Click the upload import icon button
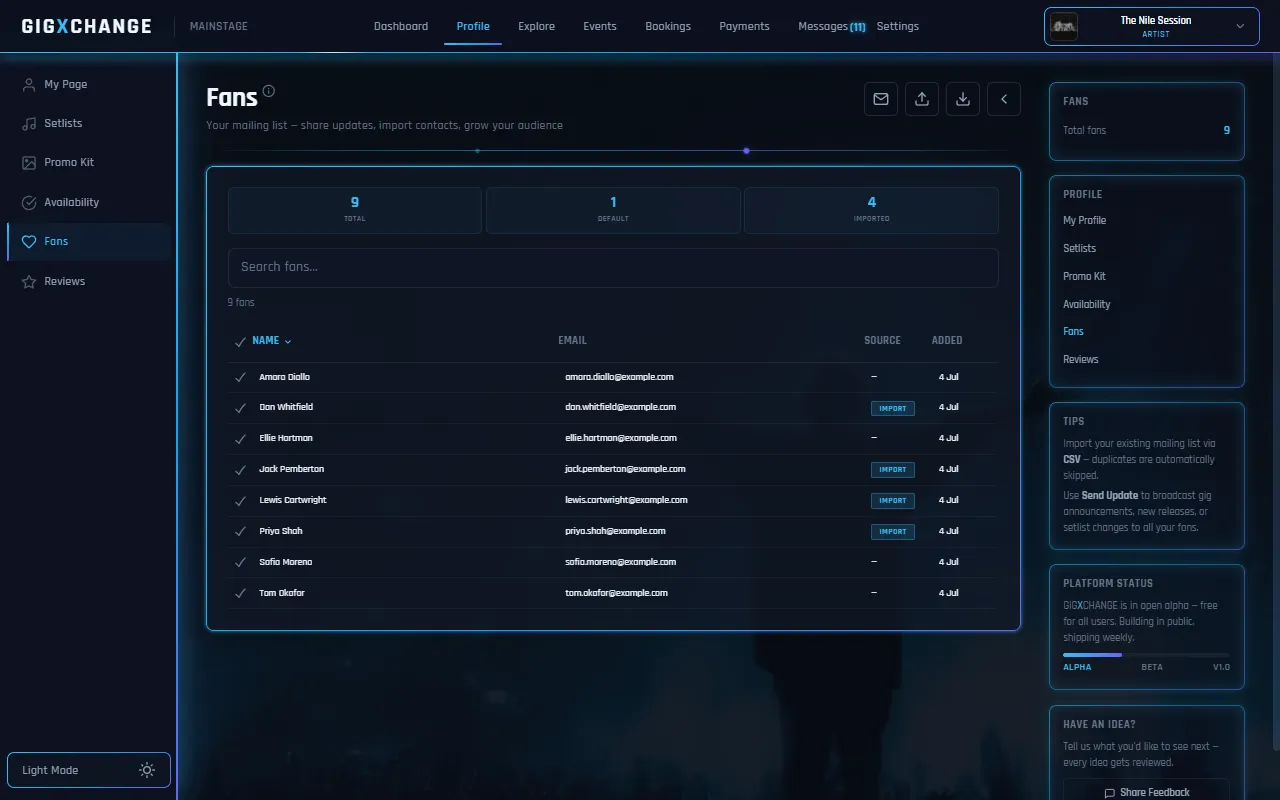Image resolution: width=1280 pixels, height=800 pixels. pyautogui.click(x=922, y=99)
